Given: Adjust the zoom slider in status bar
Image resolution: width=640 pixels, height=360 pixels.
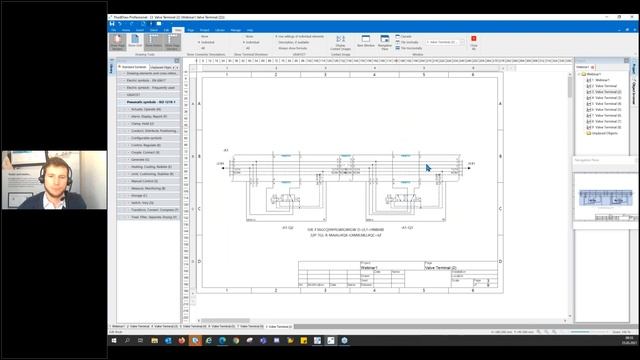Looking at the screenshot, I should 589,332.
